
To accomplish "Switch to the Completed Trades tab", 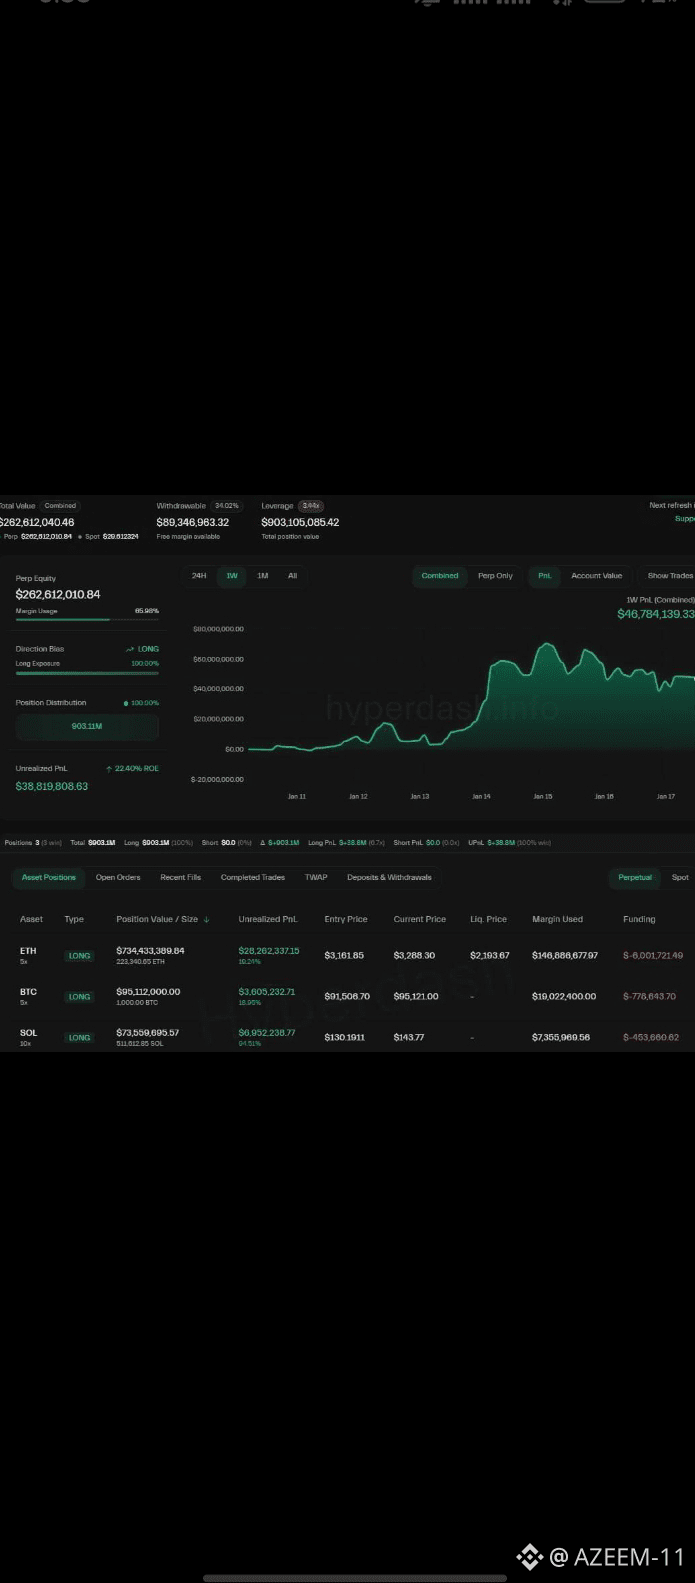I will [x=253, y=877].
